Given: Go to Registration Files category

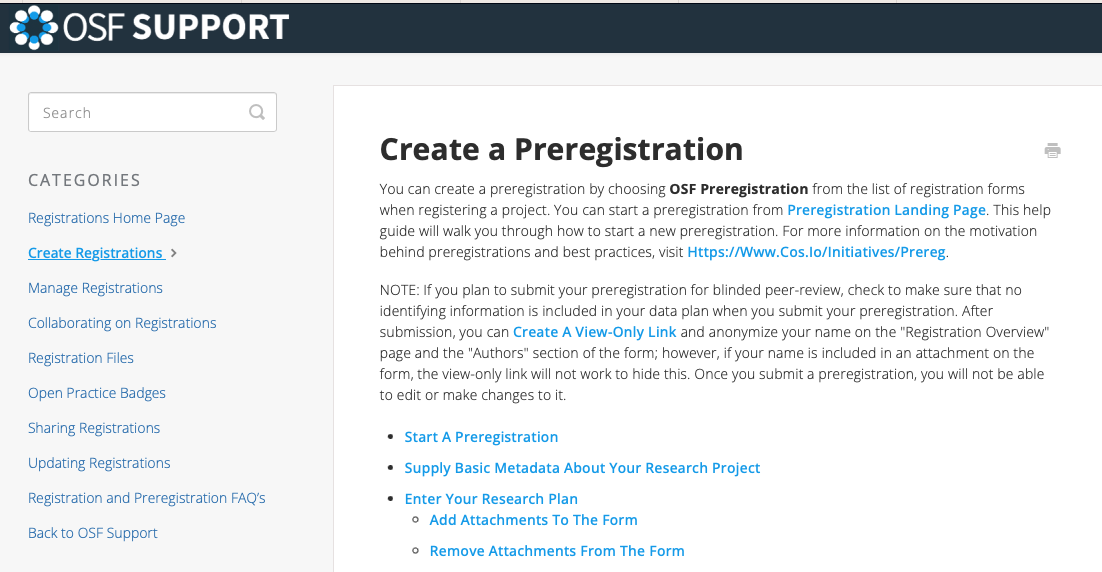Looking at the screenshot, I should coord(81,358).
